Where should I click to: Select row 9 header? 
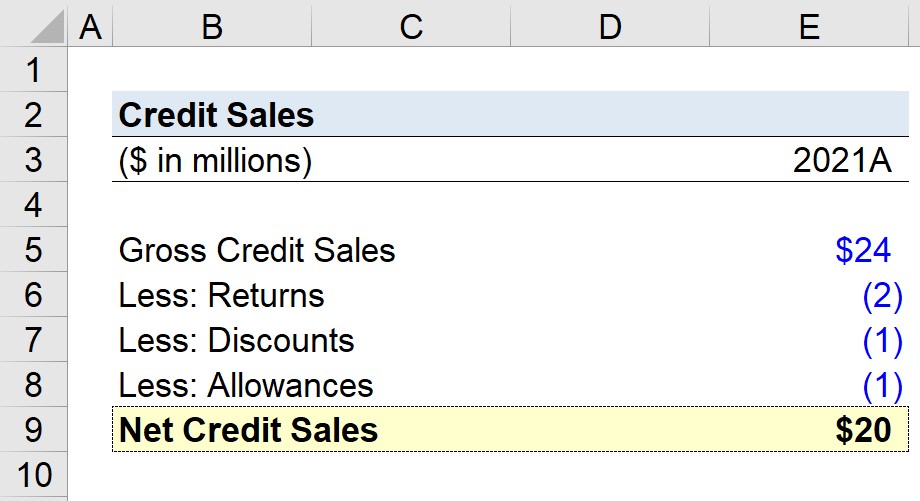pyautogui.click(x=33, y=429)
